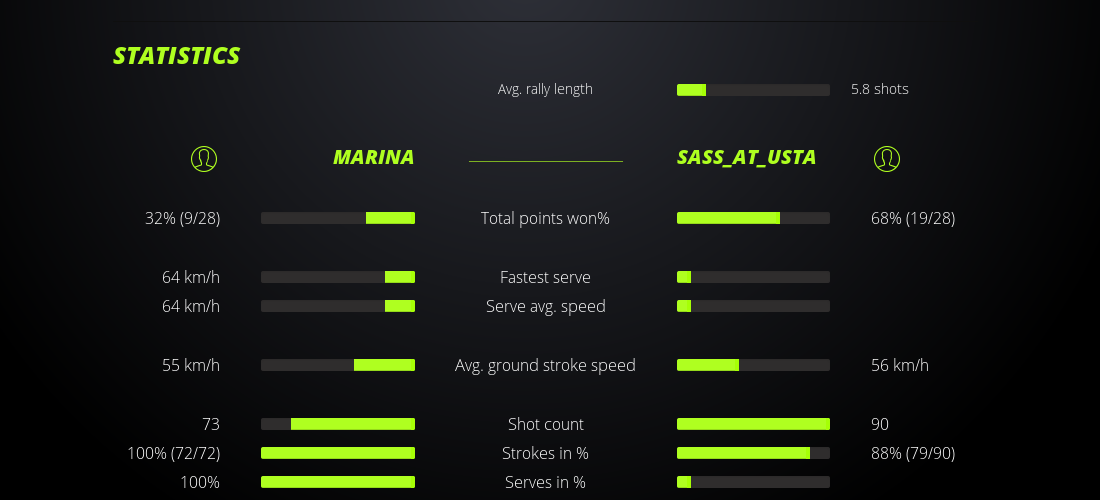1100x500 pixels.
Task: Click the Avg. rally length bar
Action: pyautogui.click(x=753, y=90)
